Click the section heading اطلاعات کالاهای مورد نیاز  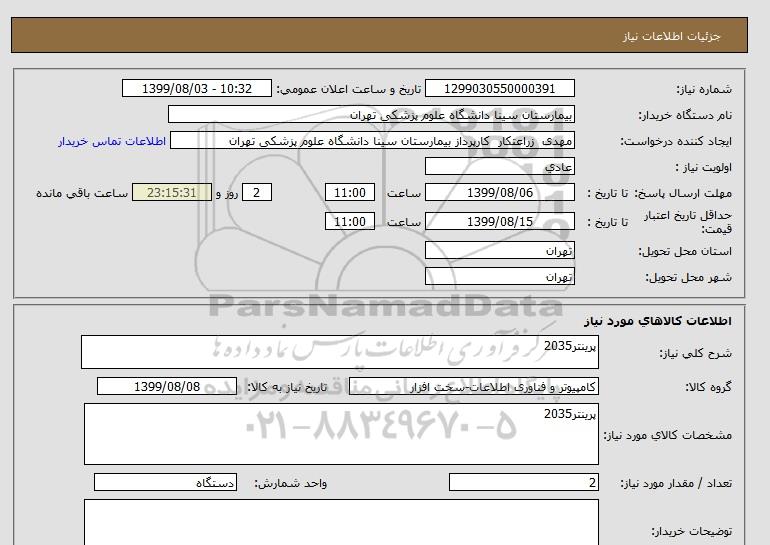pos(658,321)
